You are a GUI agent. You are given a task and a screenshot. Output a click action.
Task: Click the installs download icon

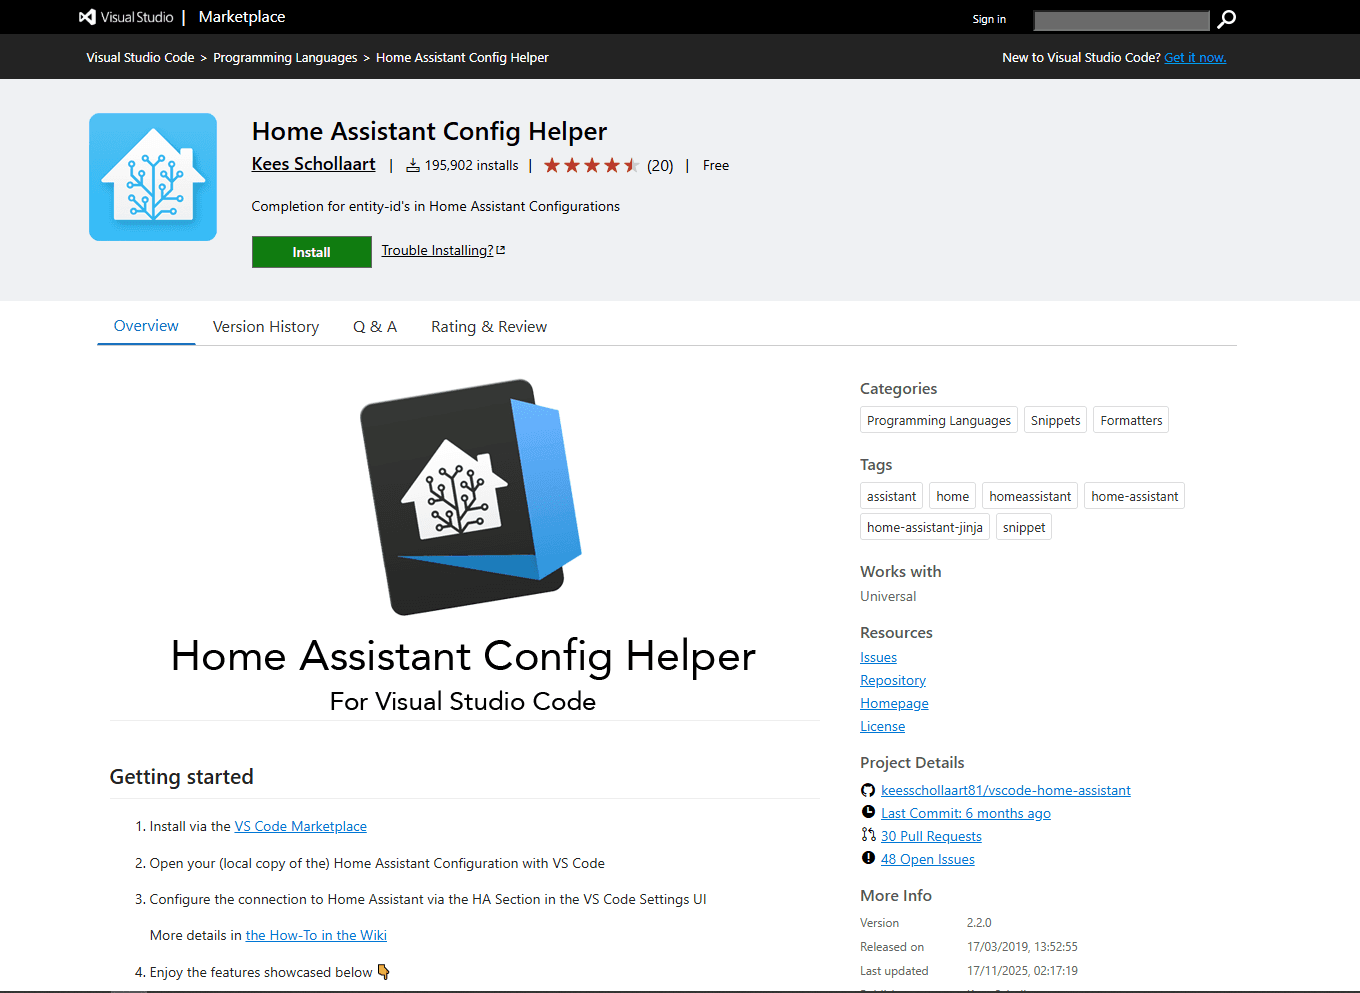(412, 165)
